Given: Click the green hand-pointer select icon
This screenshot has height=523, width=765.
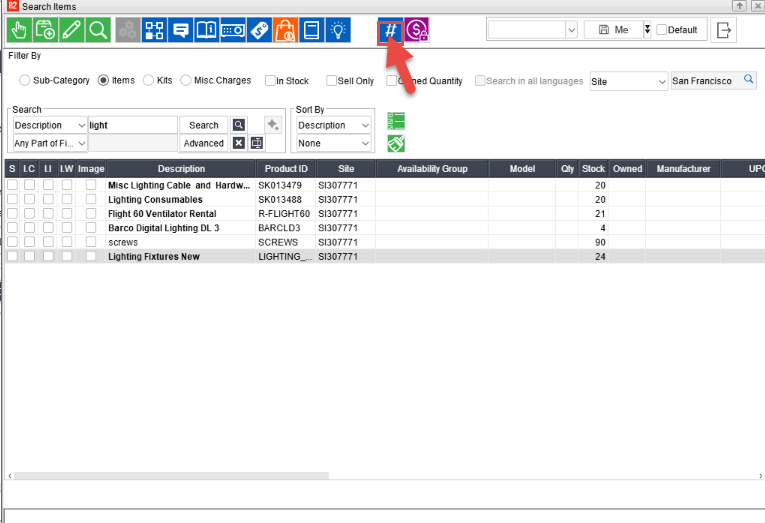Looking at the screenshot, I should pyautogui.click(x=19, y=30).
